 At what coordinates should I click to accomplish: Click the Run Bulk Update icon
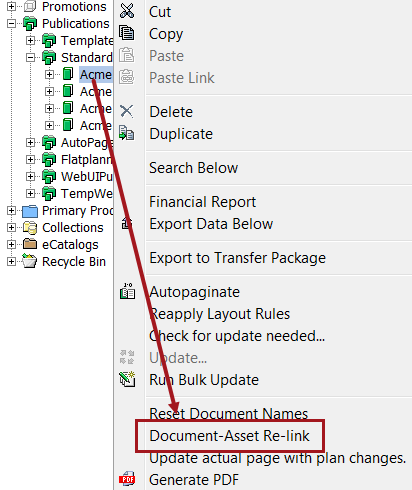pyautogui.click(x=127, y=379)
